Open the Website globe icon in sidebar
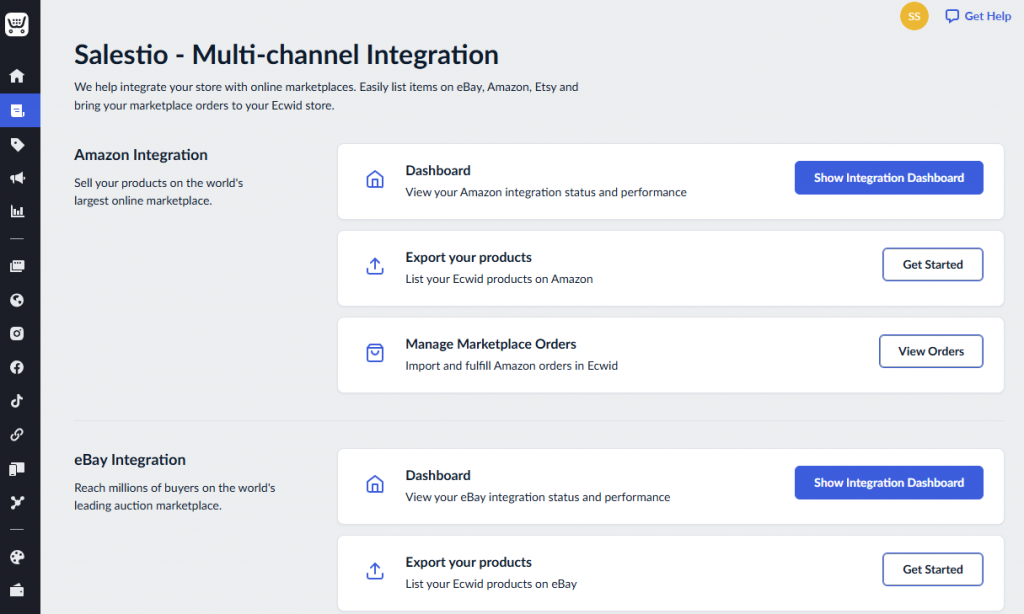 coord(17,300)
